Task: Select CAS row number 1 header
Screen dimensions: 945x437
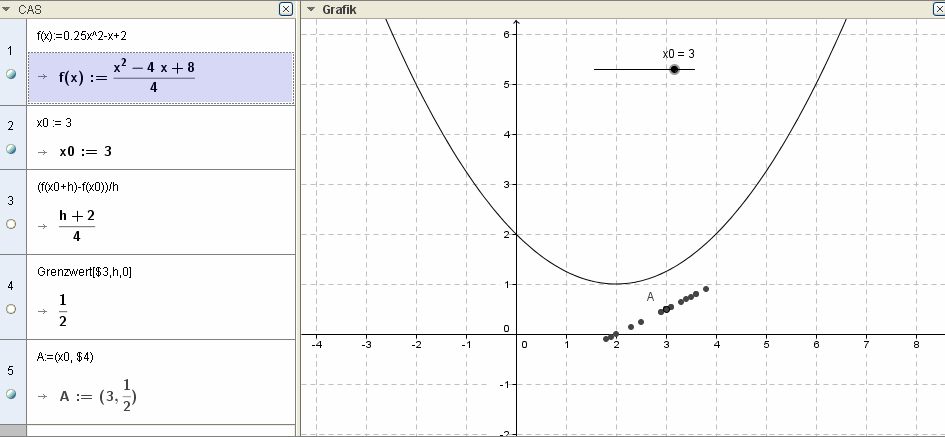Action: pyautogui.click(x=10, y=50)
